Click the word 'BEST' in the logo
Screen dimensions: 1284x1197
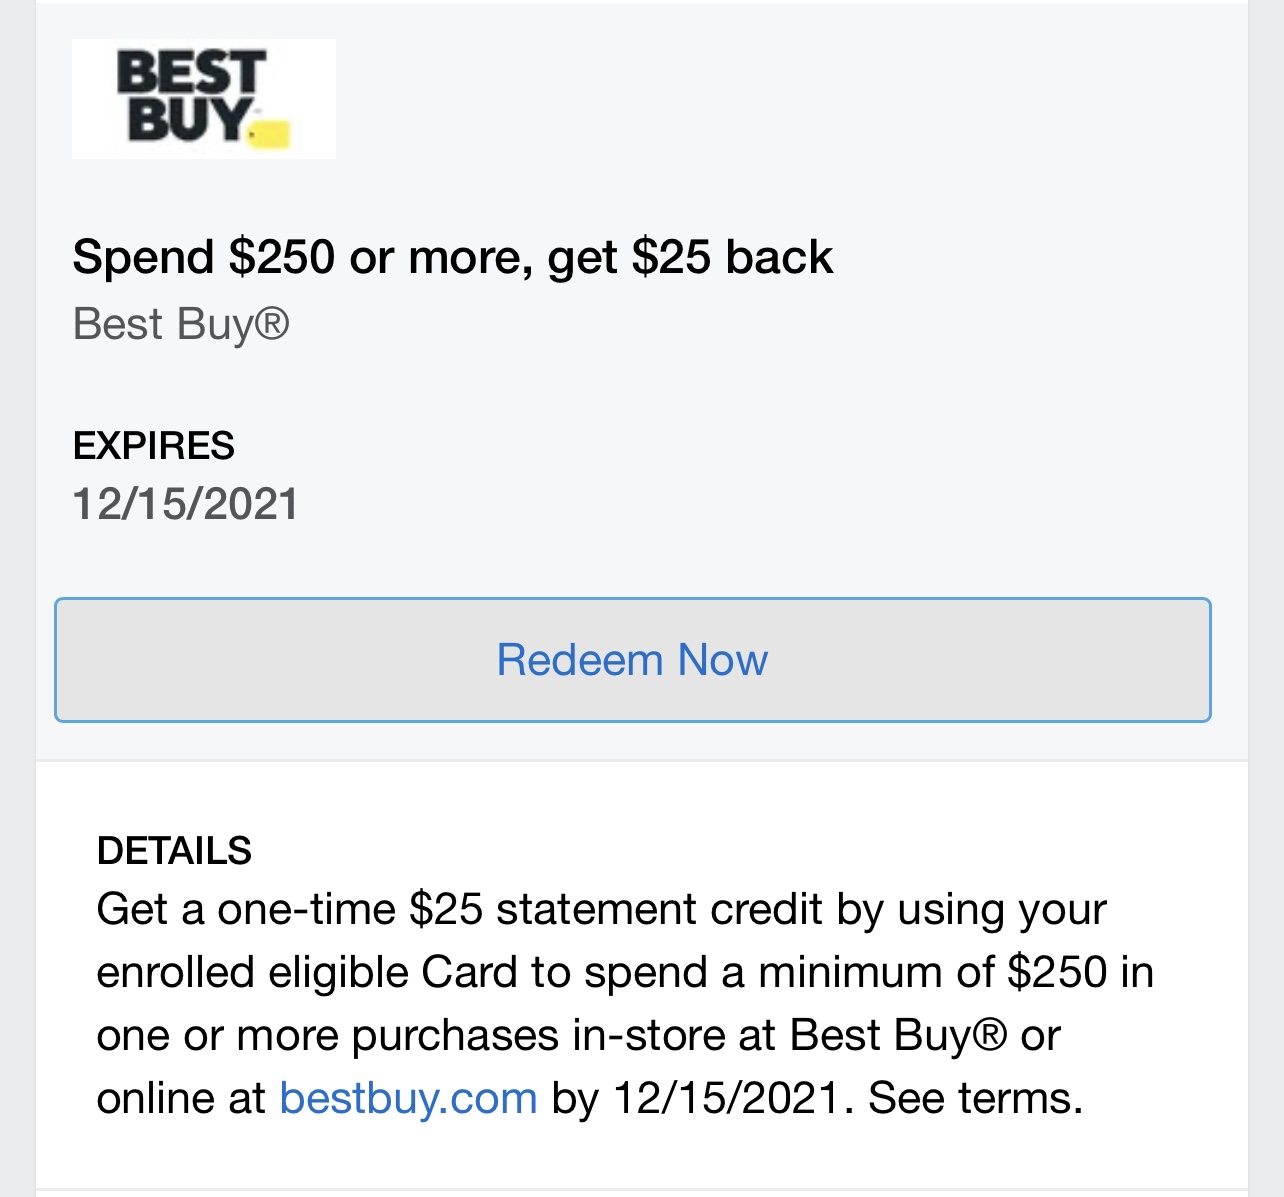click(190, 74)
